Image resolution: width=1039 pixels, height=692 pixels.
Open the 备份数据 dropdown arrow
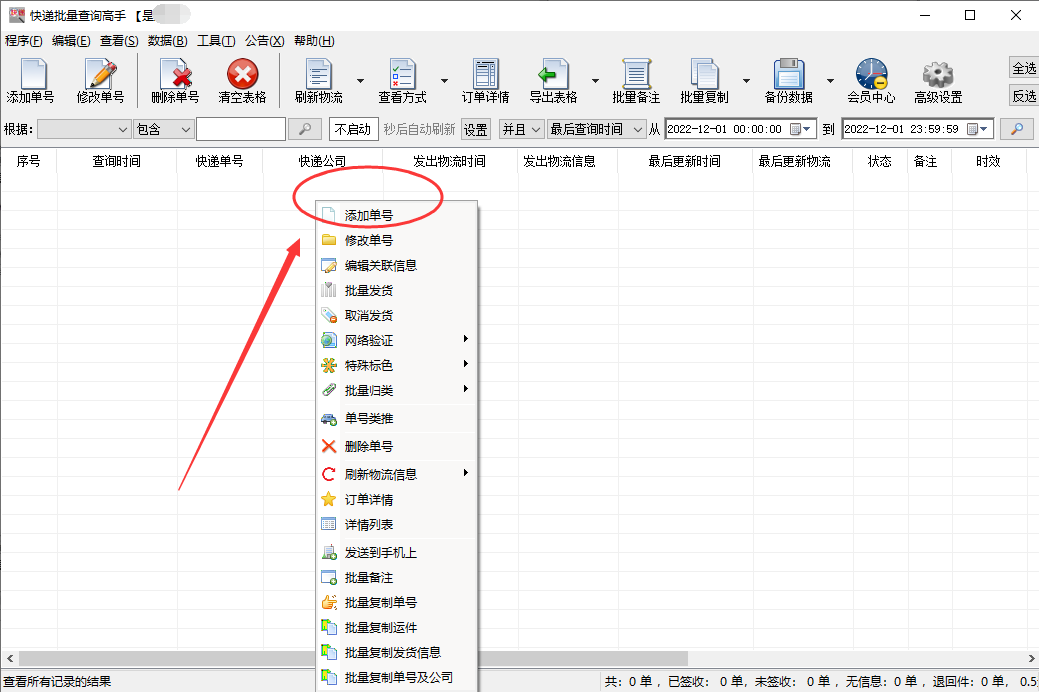click(x=830, y=81)
